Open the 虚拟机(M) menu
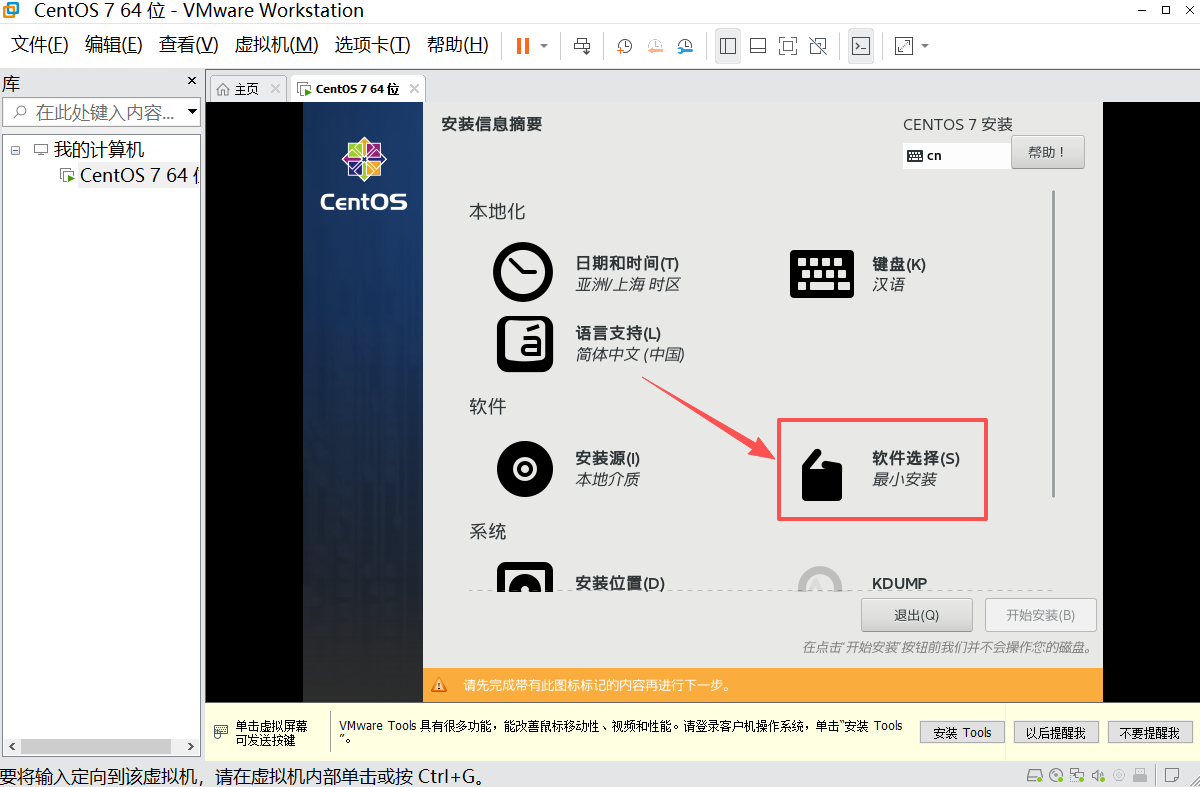The height and width of the screenshot is (787, 1200). click(276, 45)
